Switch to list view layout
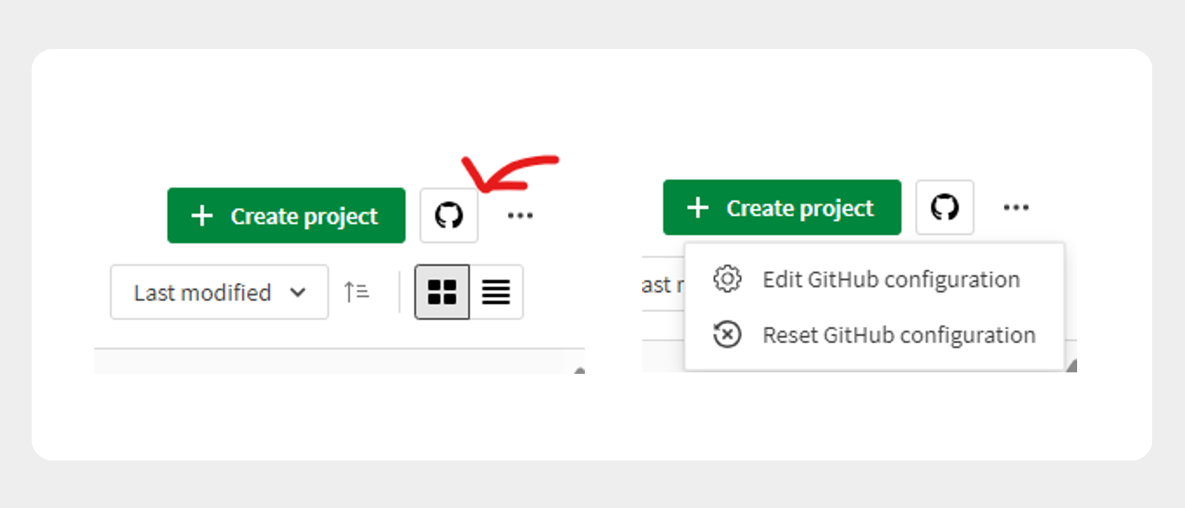Screen dimensions: 1185x508 496,292
